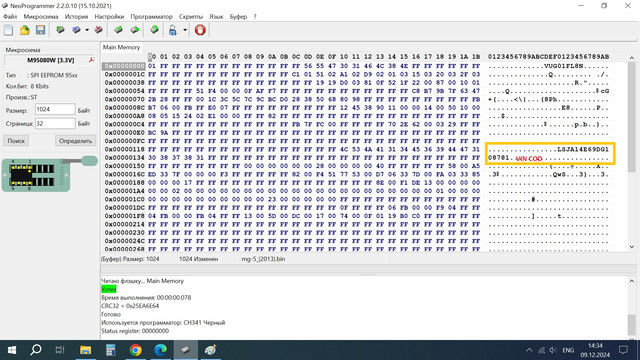Viewport: 640px width, 360px height.
Task: Open the Язык menu
Action: (x=216, y=17)
